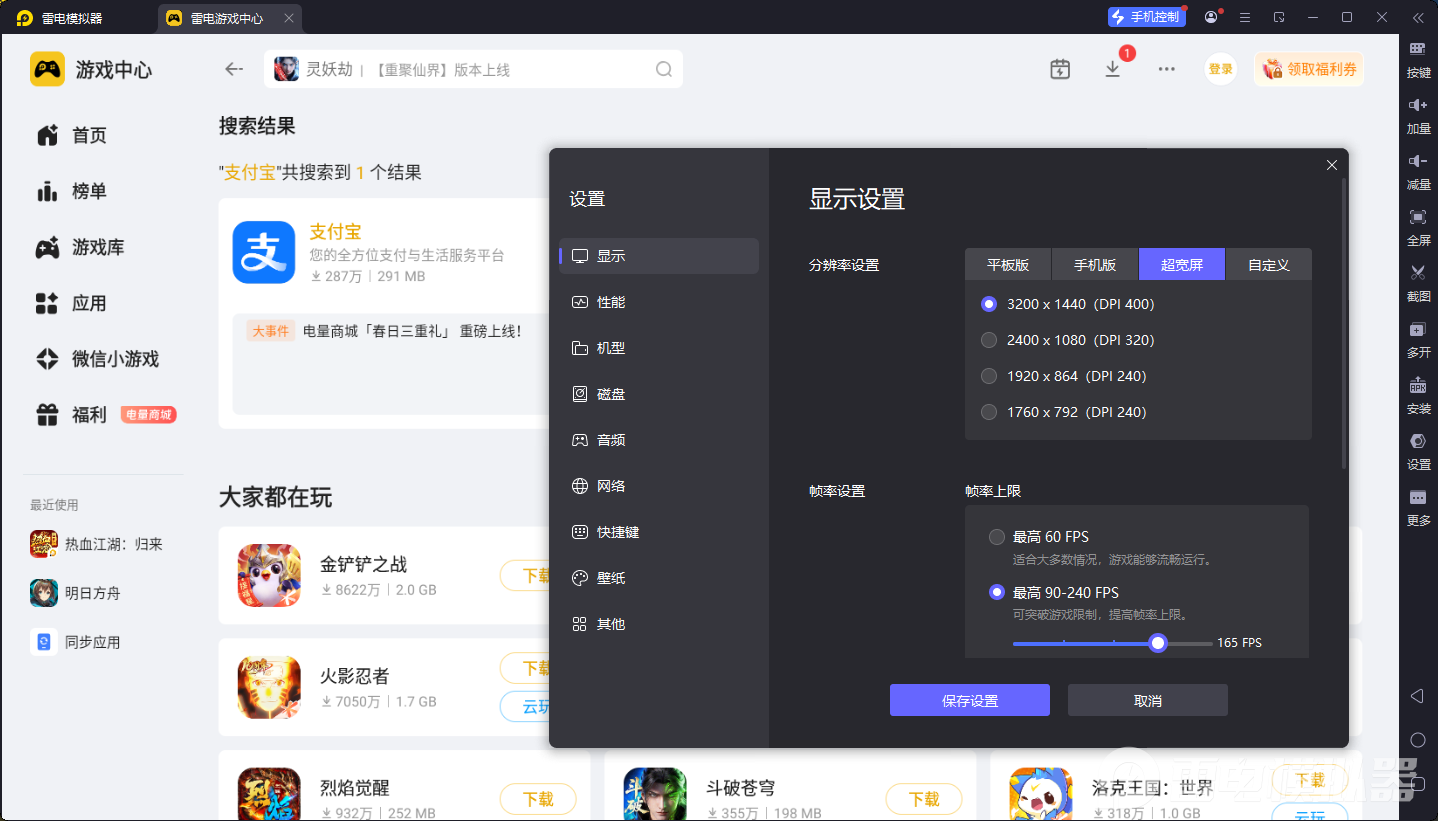Click the FPS limit slider handle

(x=1158, y=643)
